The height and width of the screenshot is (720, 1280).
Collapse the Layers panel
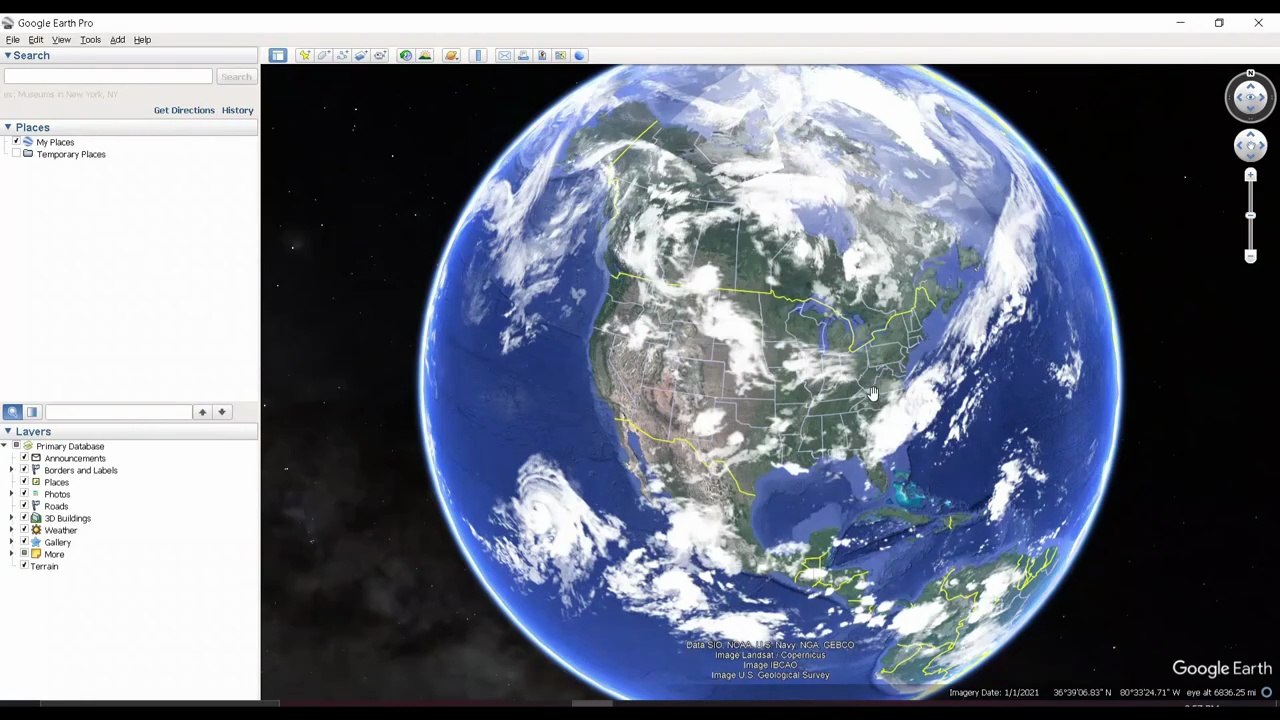pyautogui.click(x=7, y=432)
